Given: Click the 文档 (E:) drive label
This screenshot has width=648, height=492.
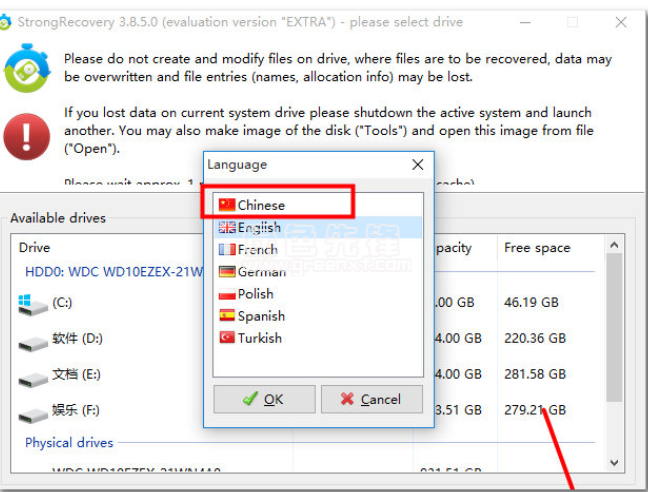Looking at the screenshot, I should [76, 374].
